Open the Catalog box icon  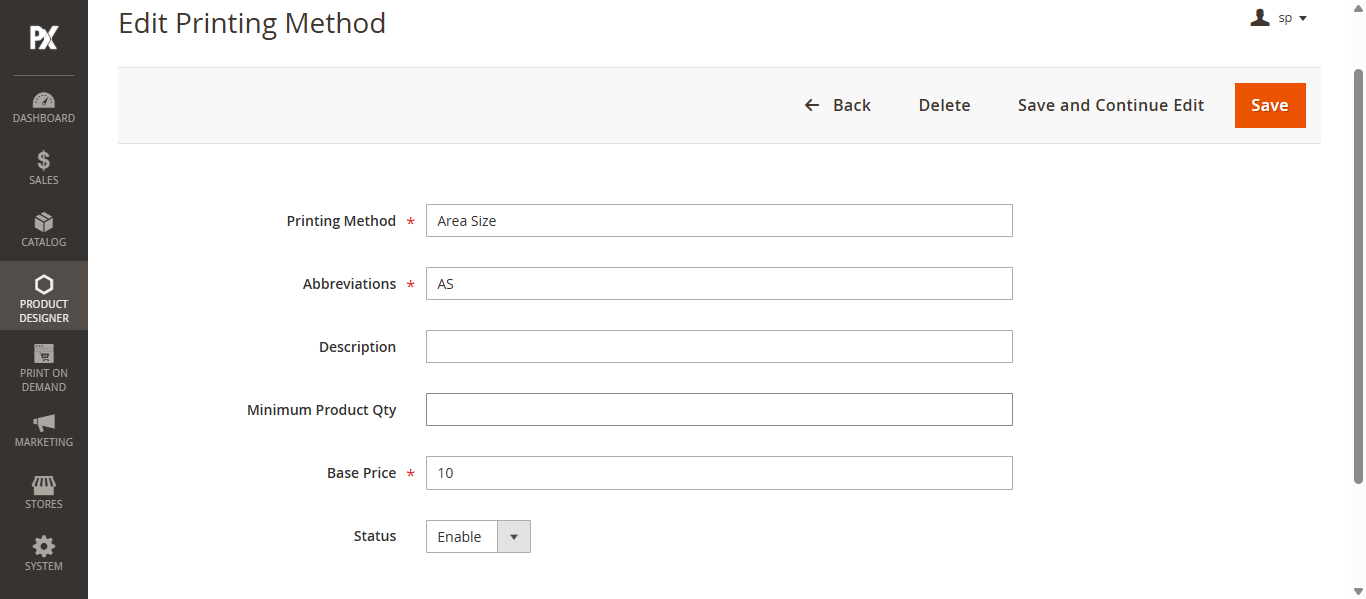[x=44, y=222]
